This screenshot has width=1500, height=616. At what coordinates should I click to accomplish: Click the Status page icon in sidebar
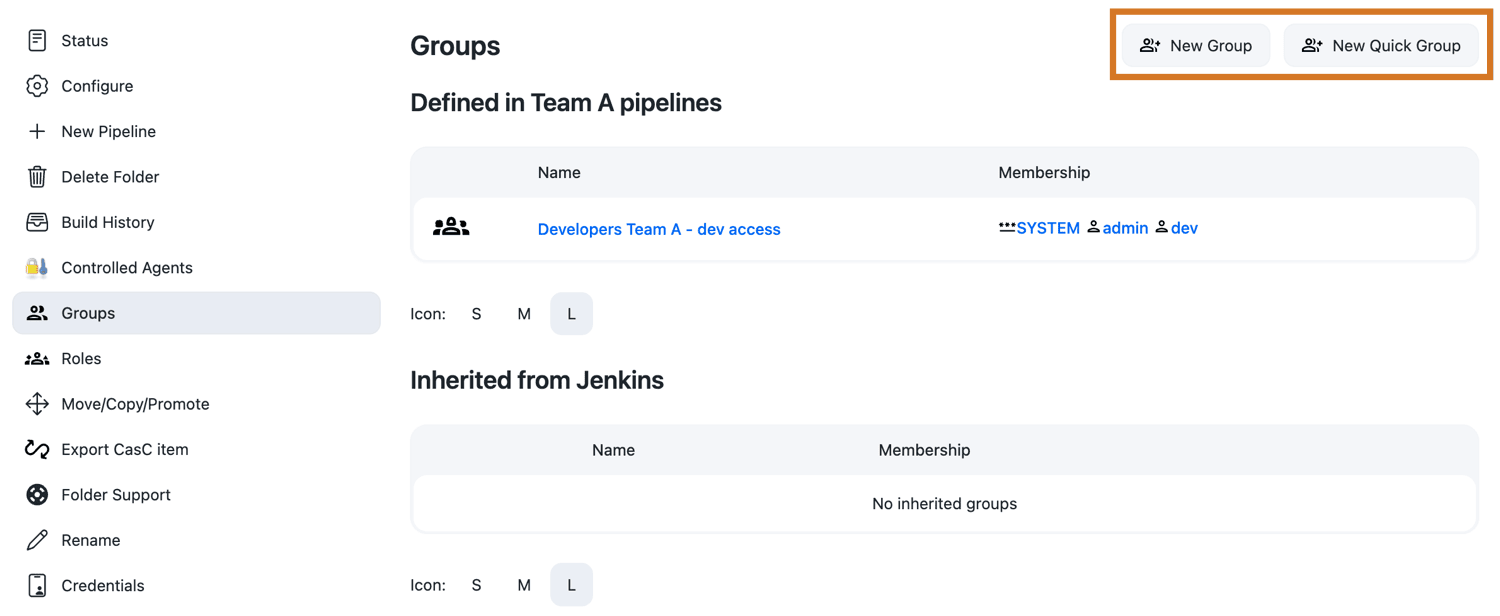tap(37, 40)
